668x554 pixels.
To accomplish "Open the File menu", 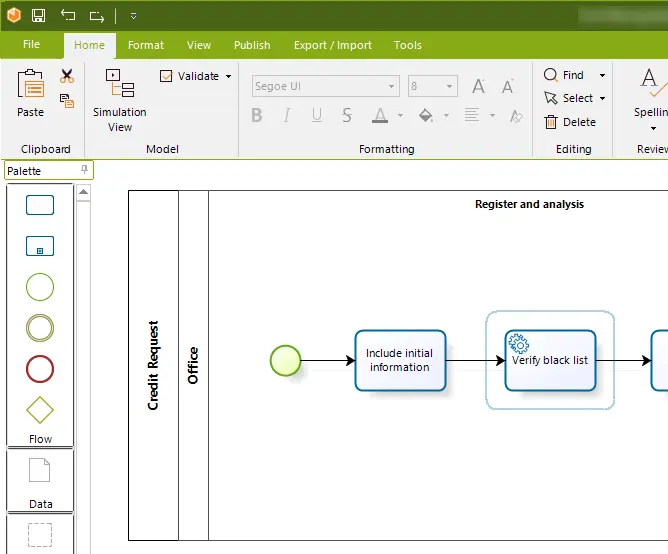I will pos(31,44).
